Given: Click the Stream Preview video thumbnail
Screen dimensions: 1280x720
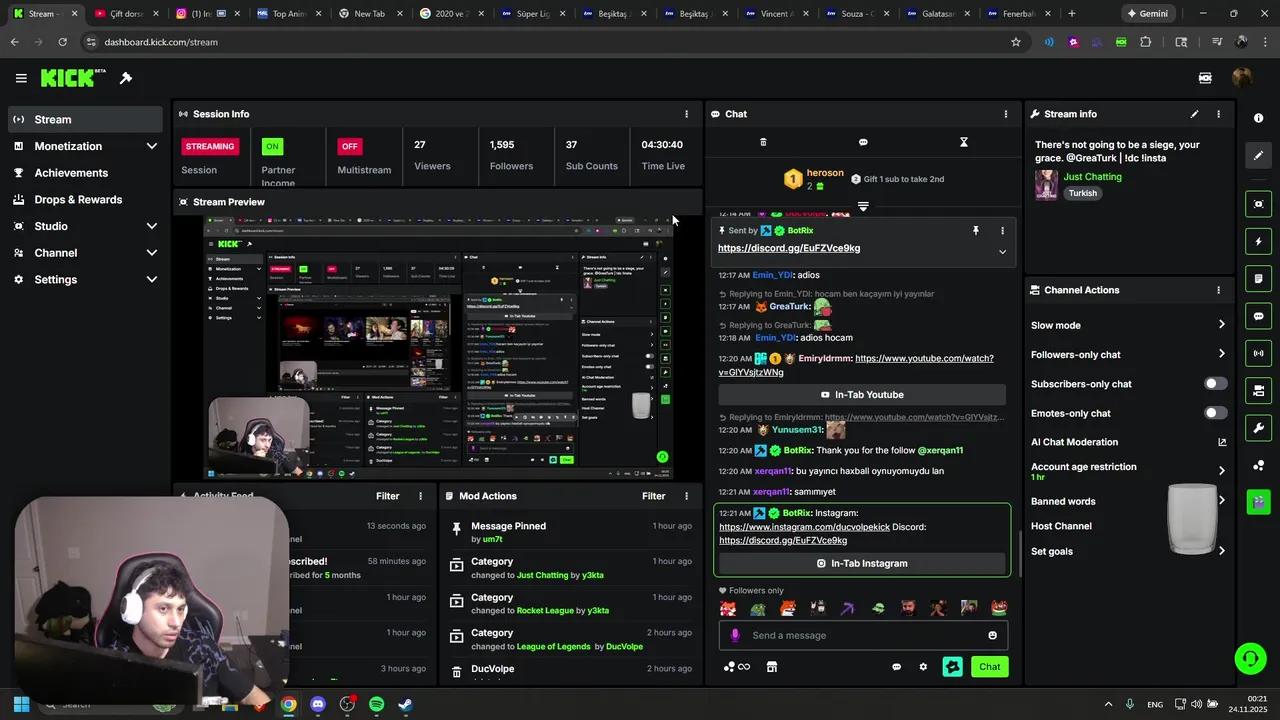Looking at the screenshot, I should 438,346.
